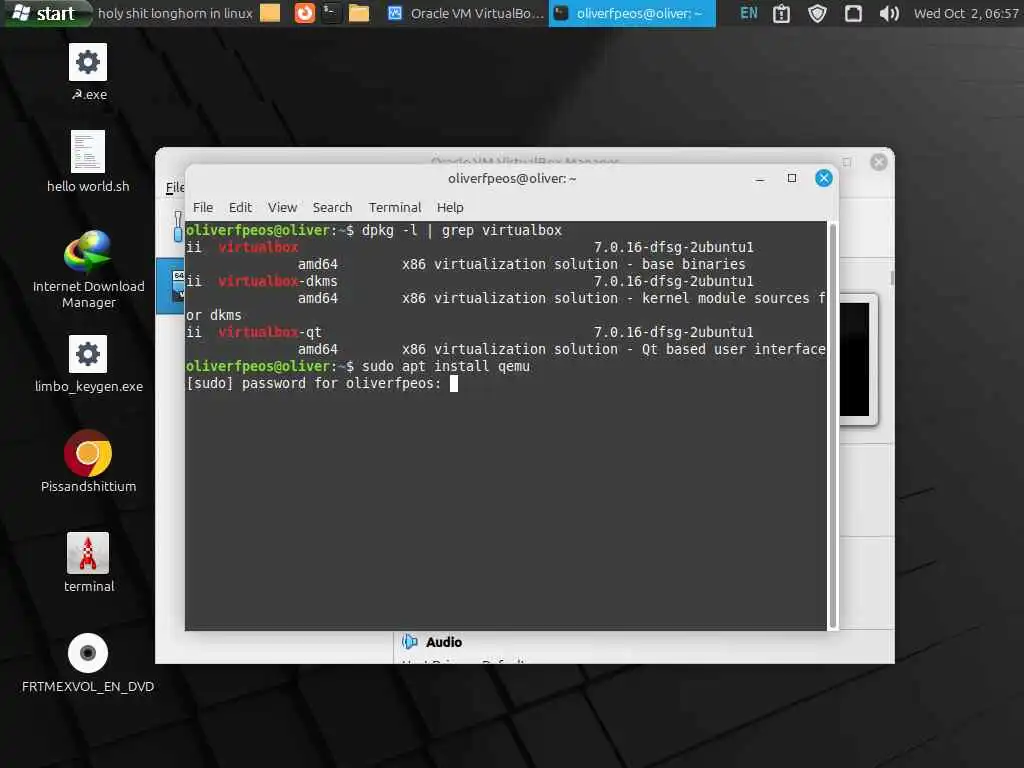Select limbo_keygen.exe desktop icon
Screen dimensions: 1024x768
tap(88, 364)
